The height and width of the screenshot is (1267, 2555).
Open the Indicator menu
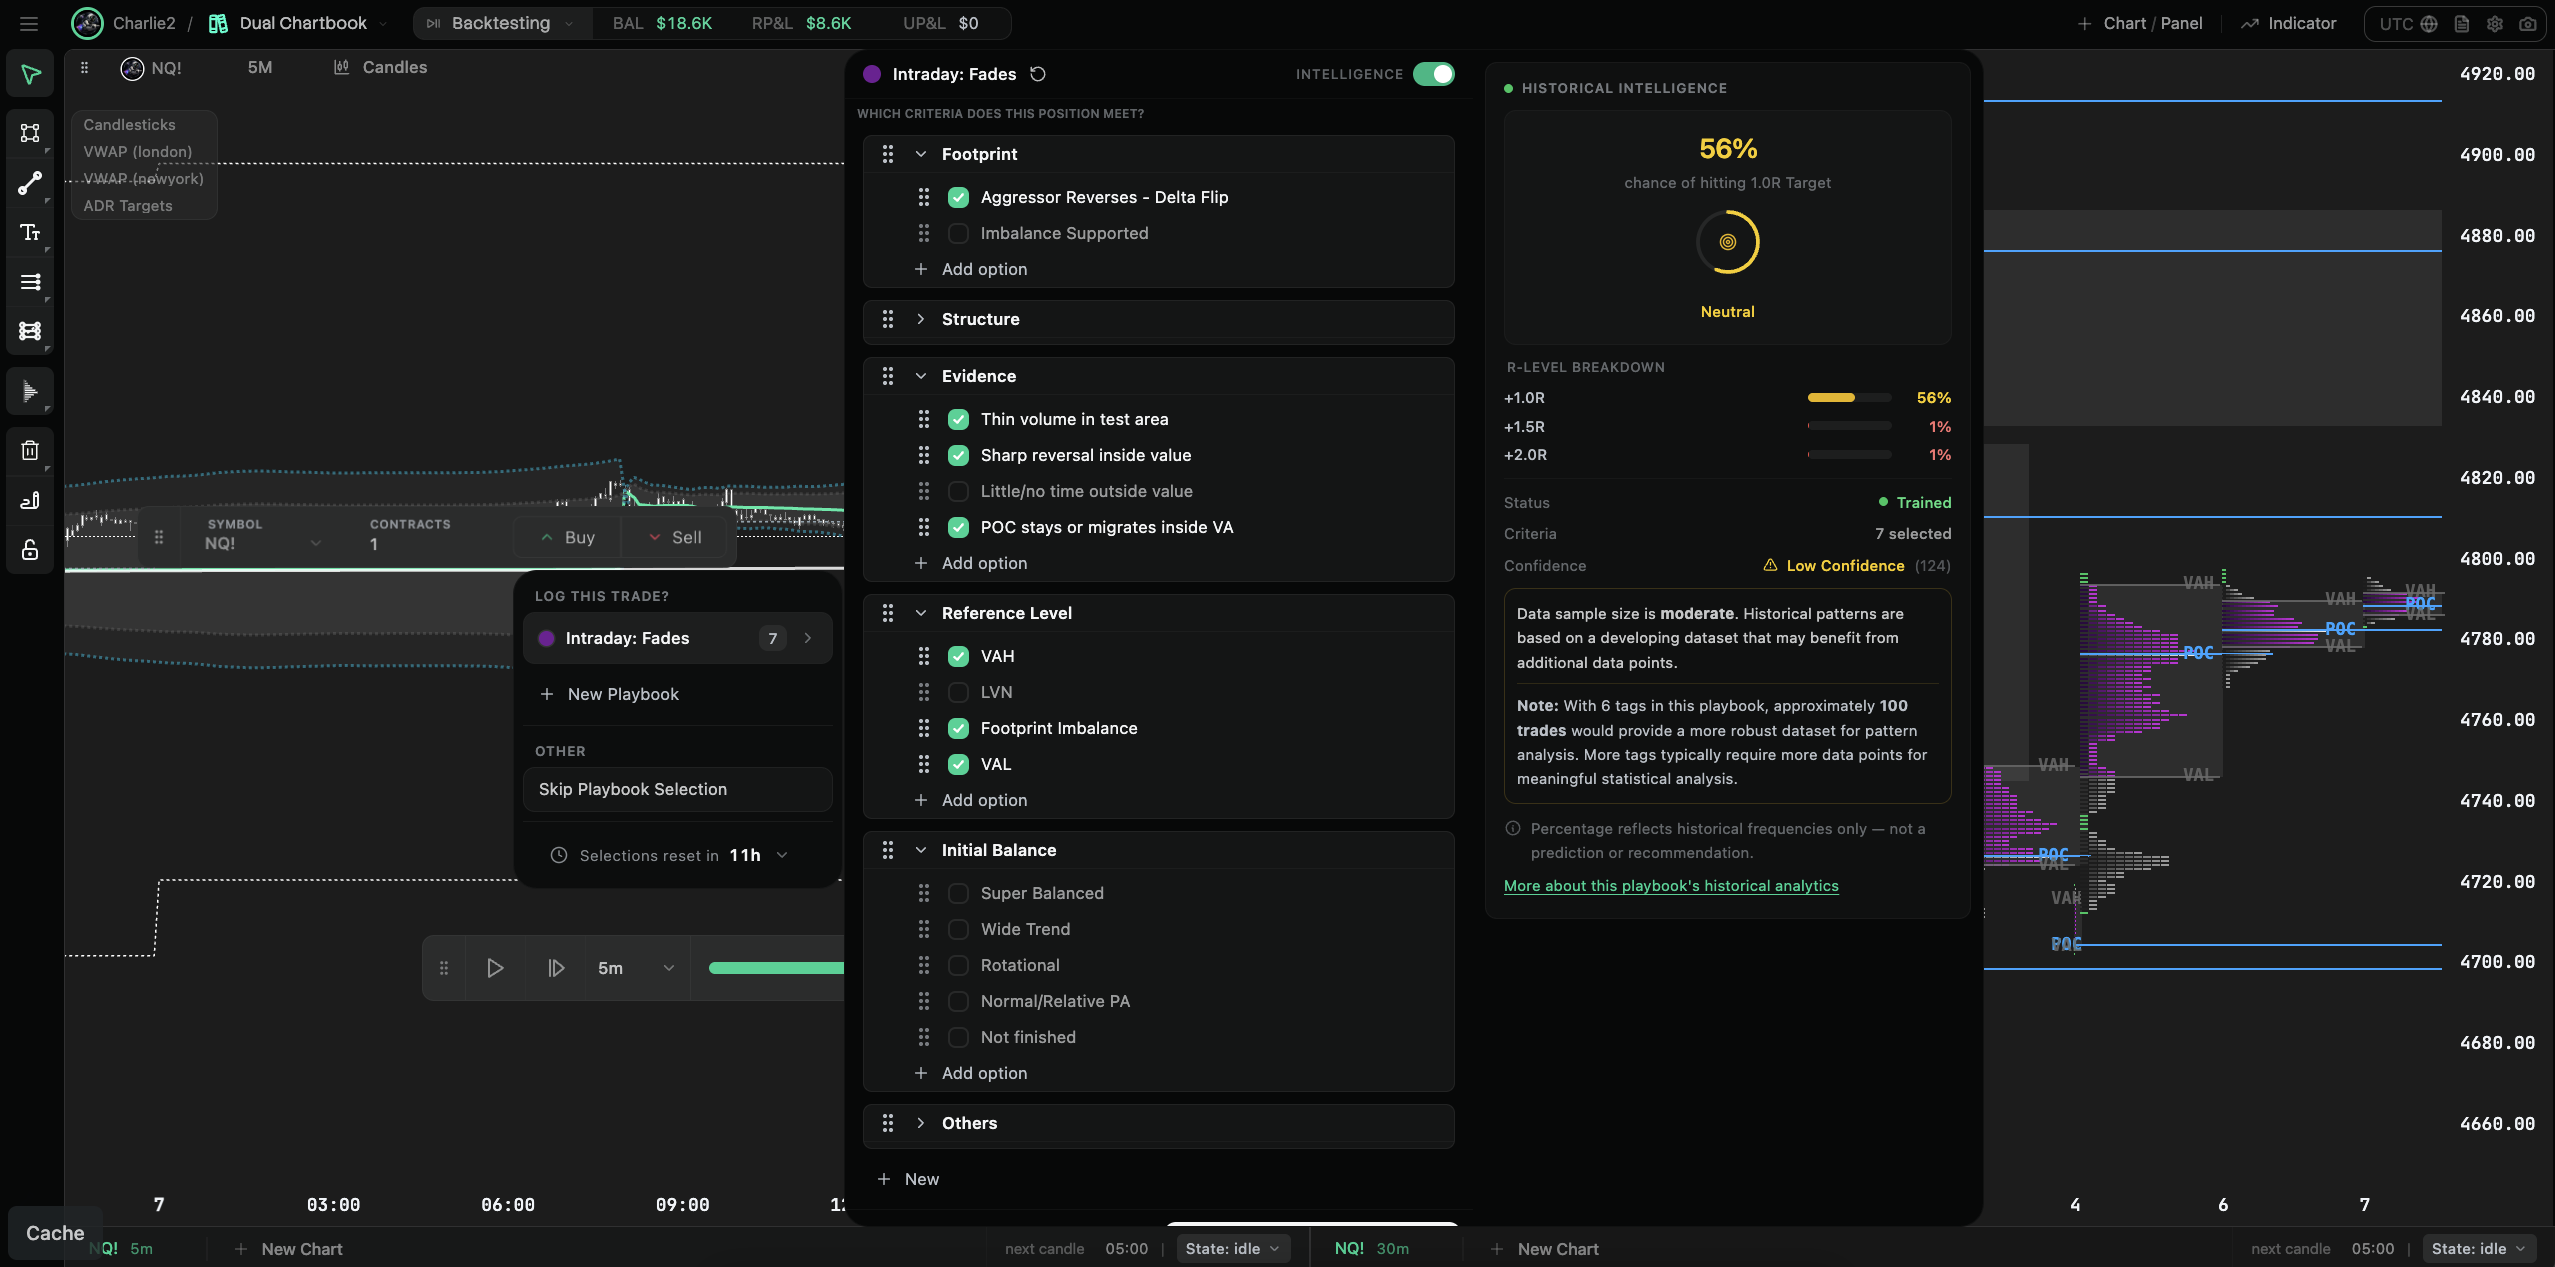click(x=2288, y=23)
